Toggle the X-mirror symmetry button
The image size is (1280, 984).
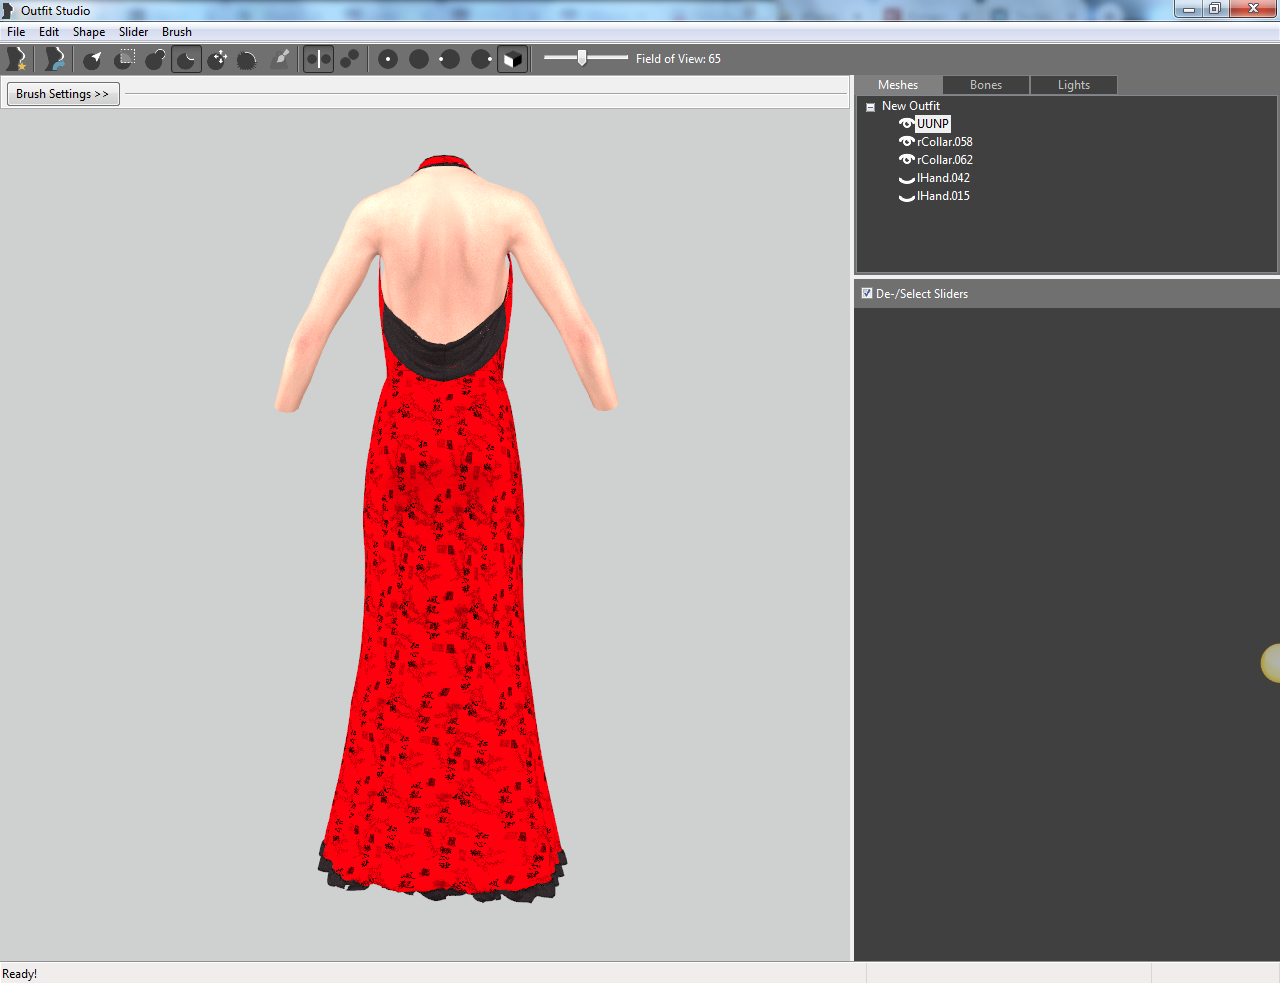(318, 59)
